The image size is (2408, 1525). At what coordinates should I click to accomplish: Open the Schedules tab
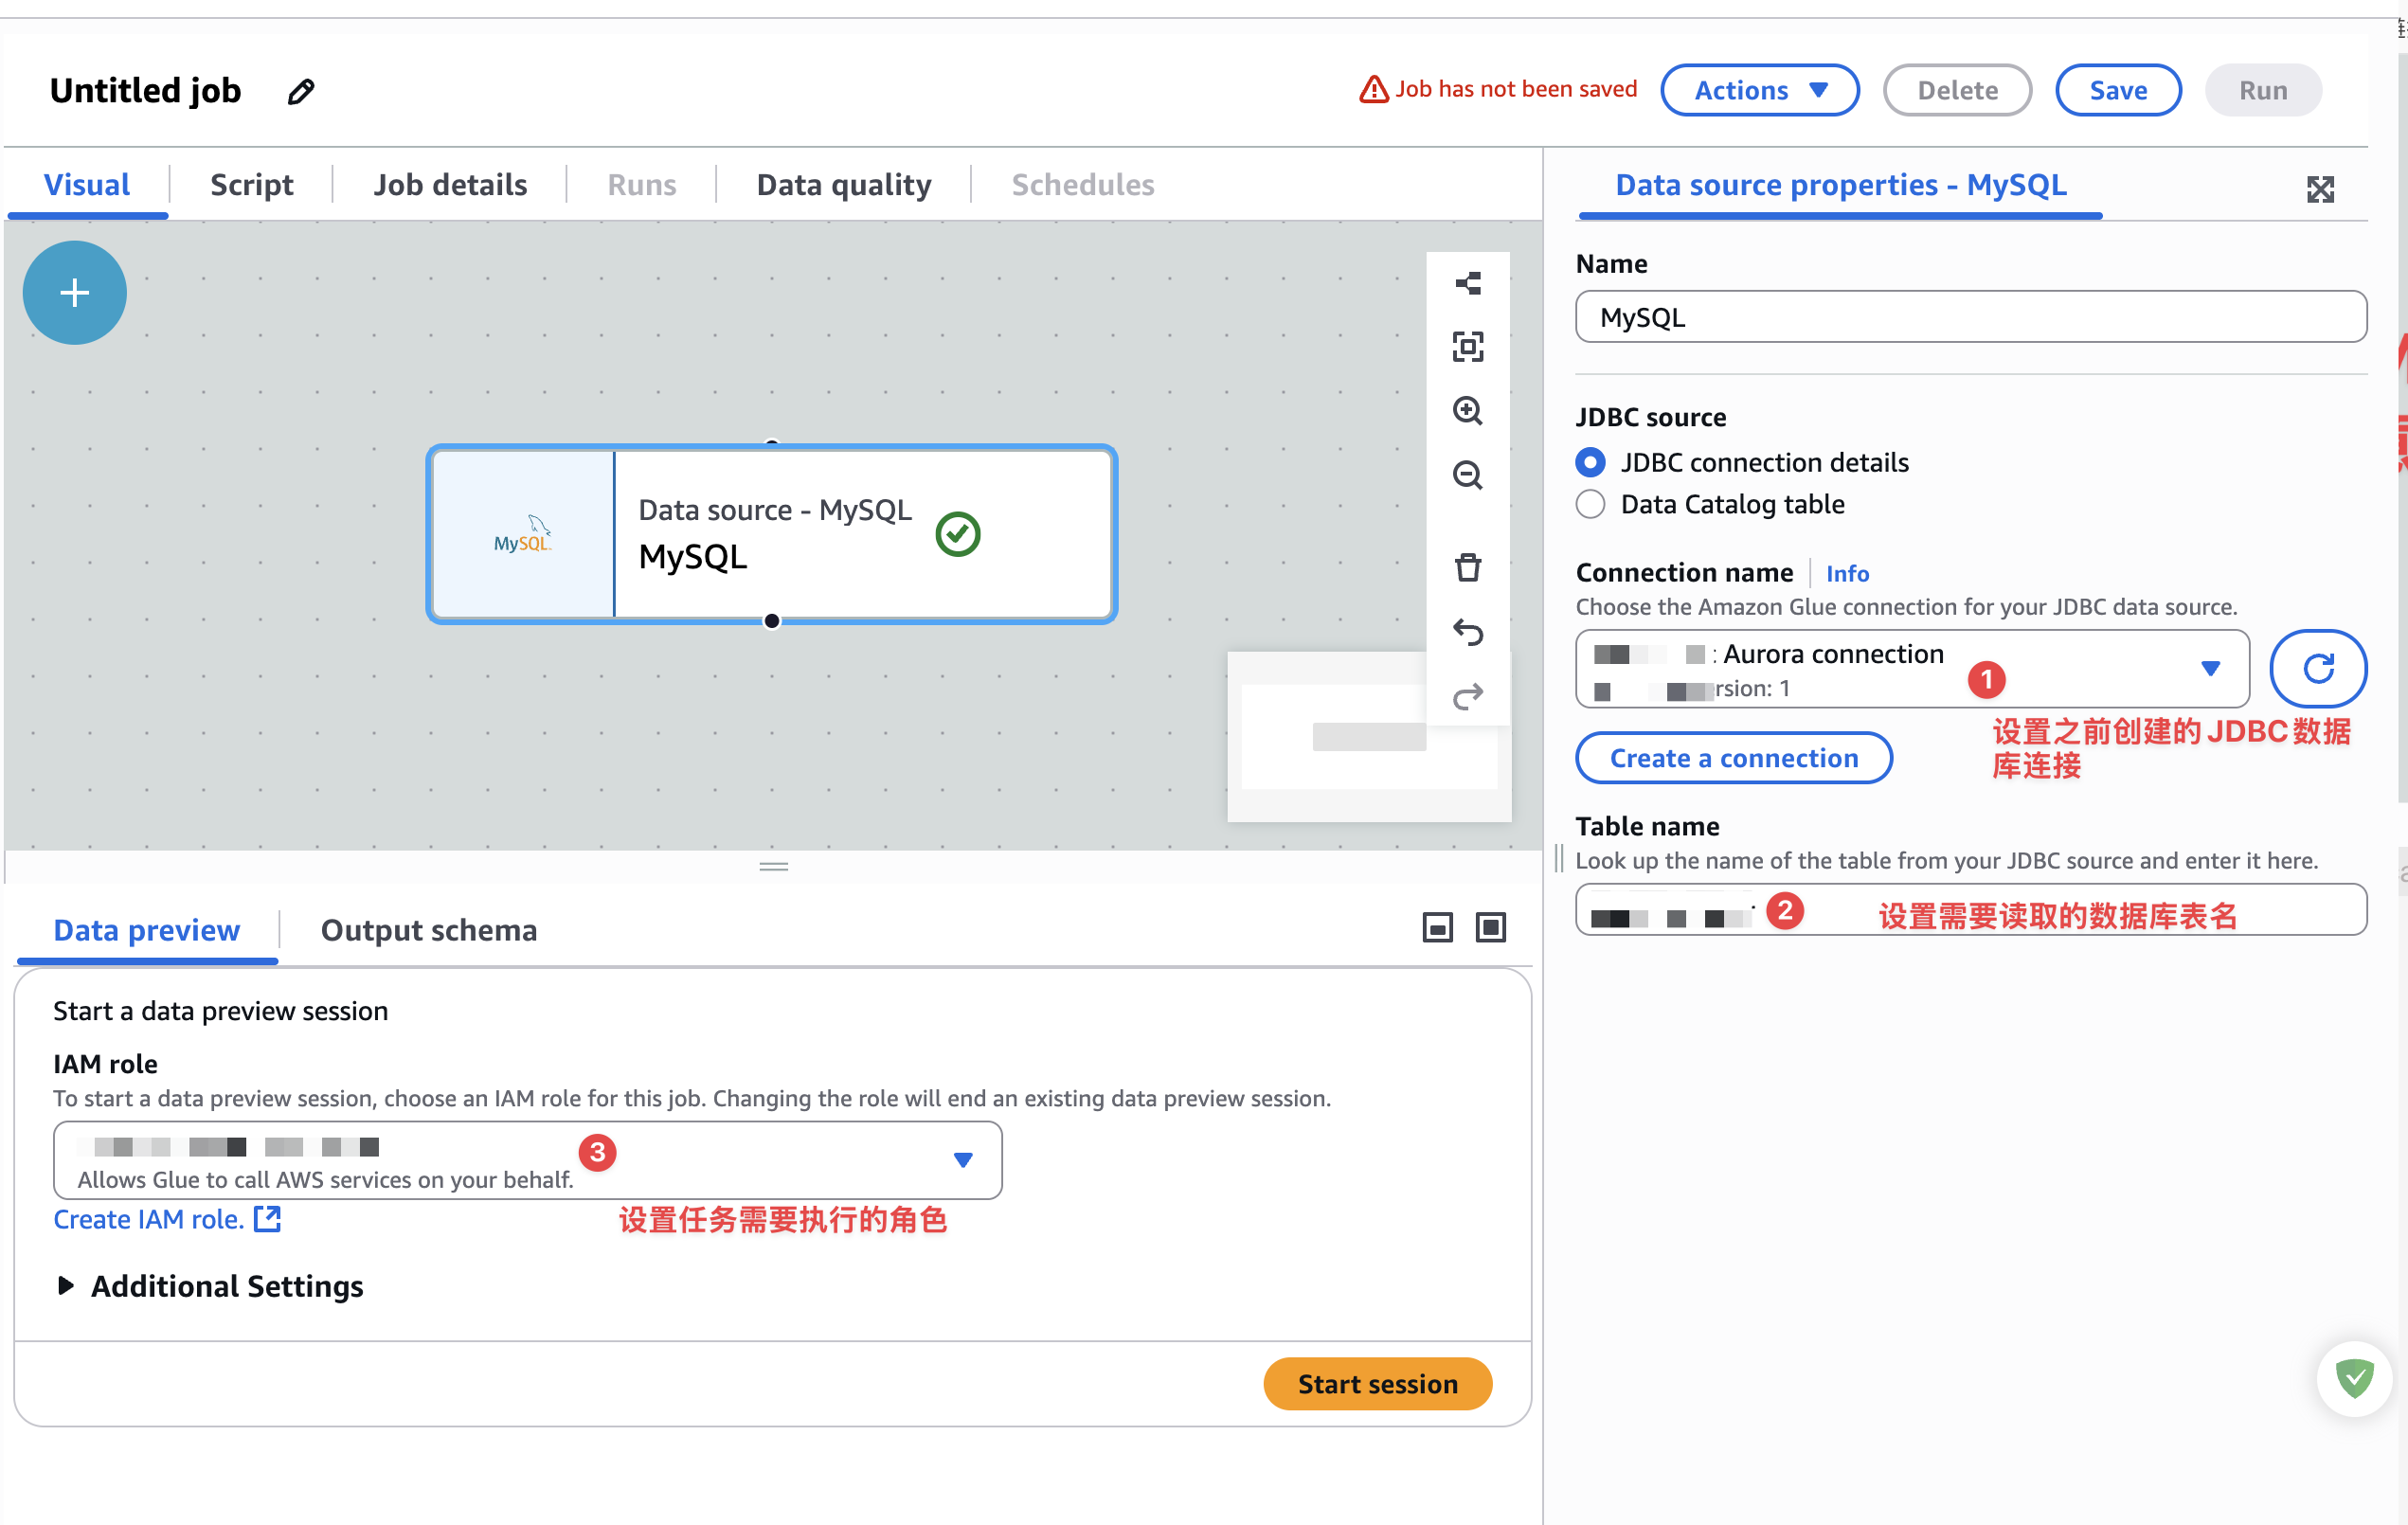coord(1082,185)
